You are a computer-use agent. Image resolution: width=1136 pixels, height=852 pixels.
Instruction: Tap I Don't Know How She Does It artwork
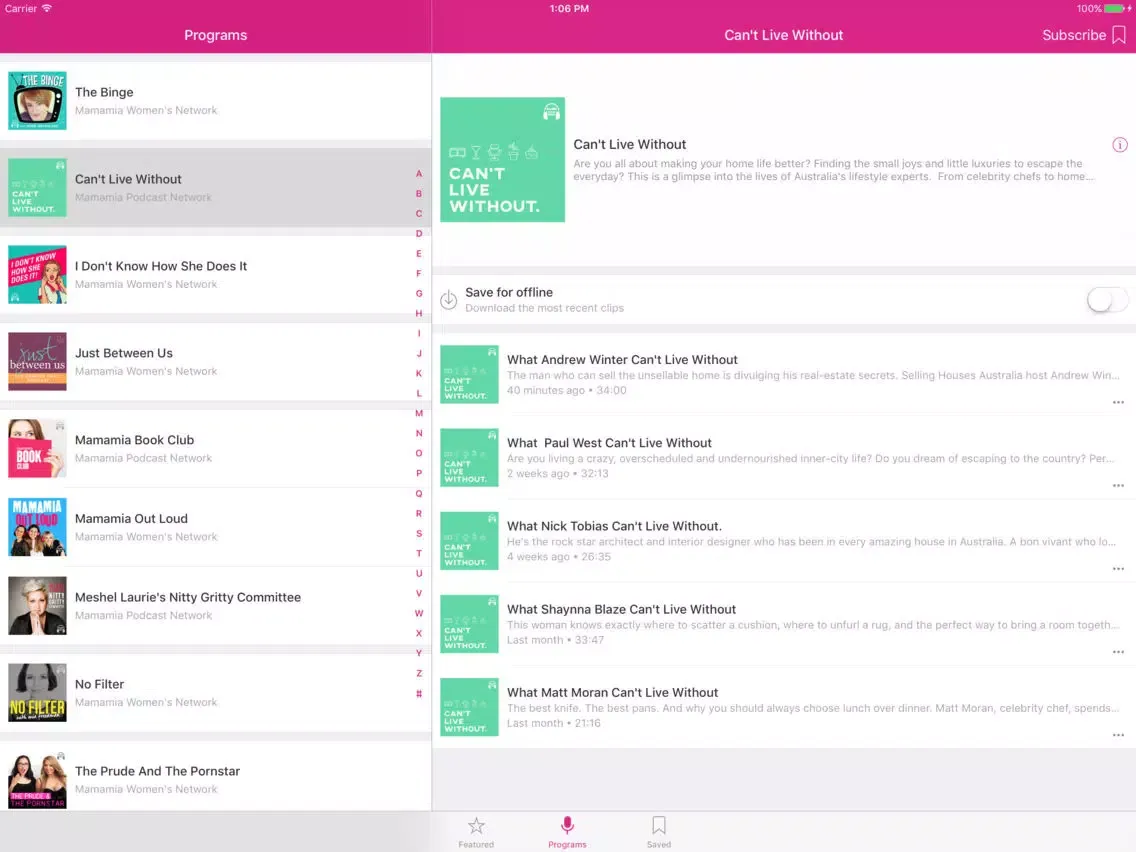(x=37, y=275)
